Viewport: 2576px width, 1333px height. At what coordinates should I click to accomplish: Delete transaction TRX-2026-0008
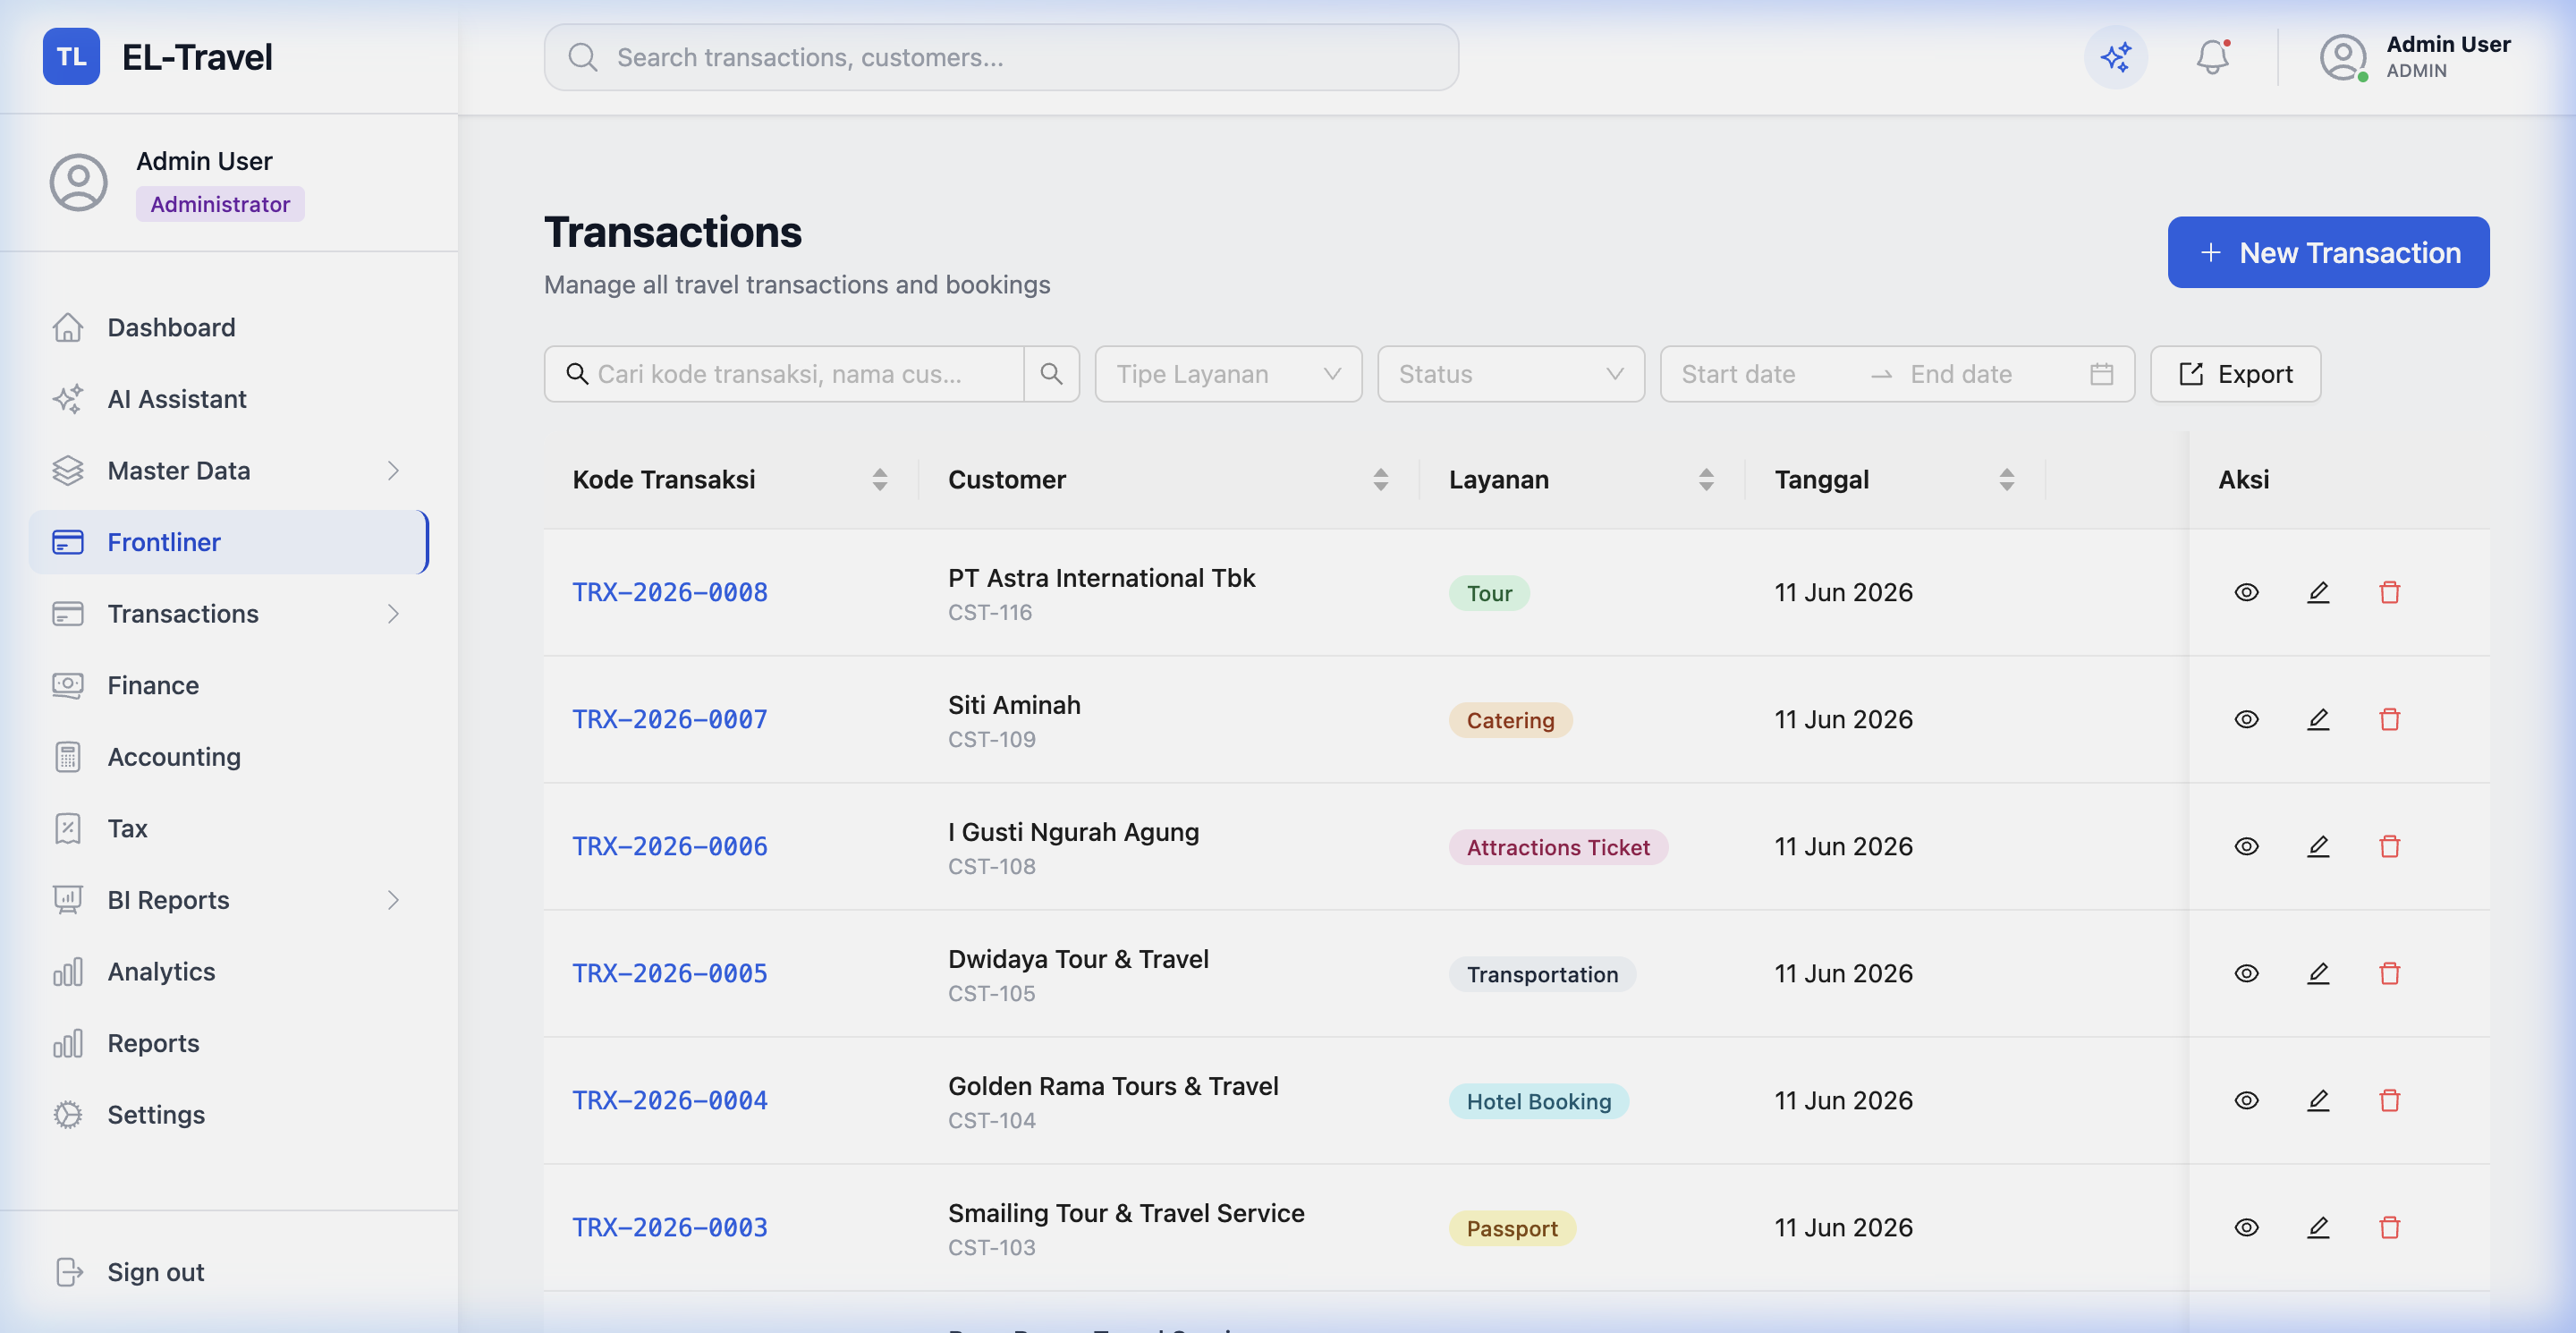tap(2389, 592)
